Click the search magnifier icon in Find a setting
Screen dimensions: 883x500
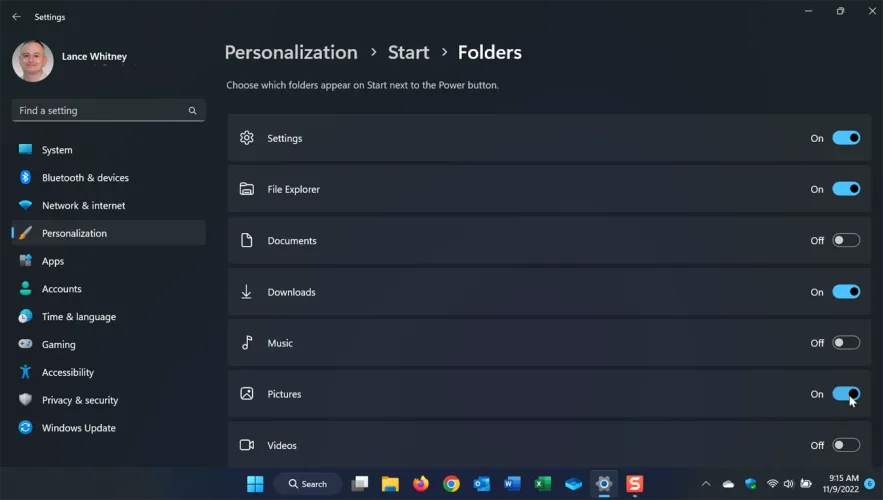[x=193, y=111]
